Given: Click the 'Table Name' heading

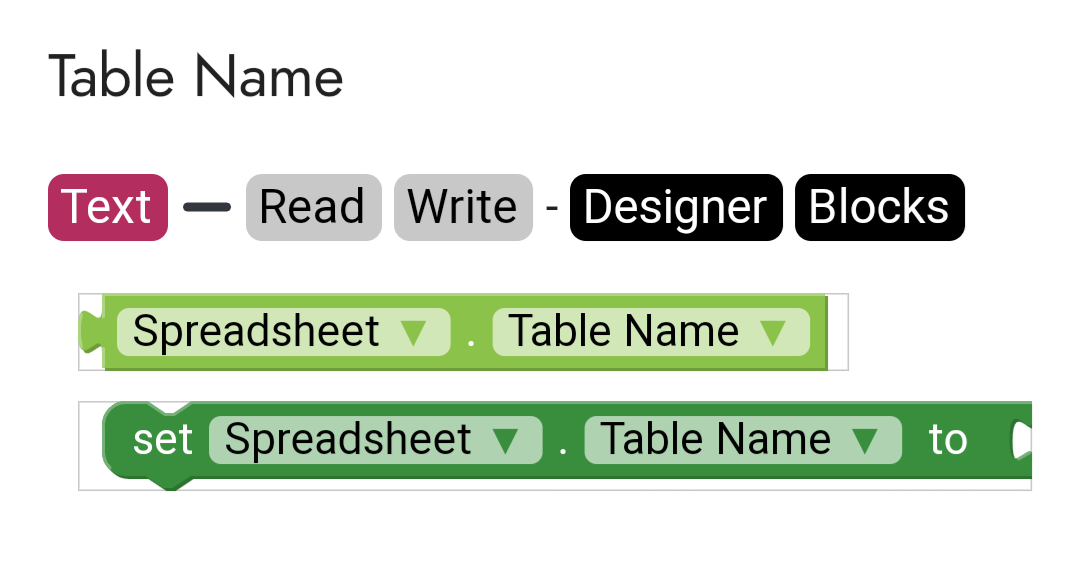Looking at the screenshot, I should (x=196, y=77).
